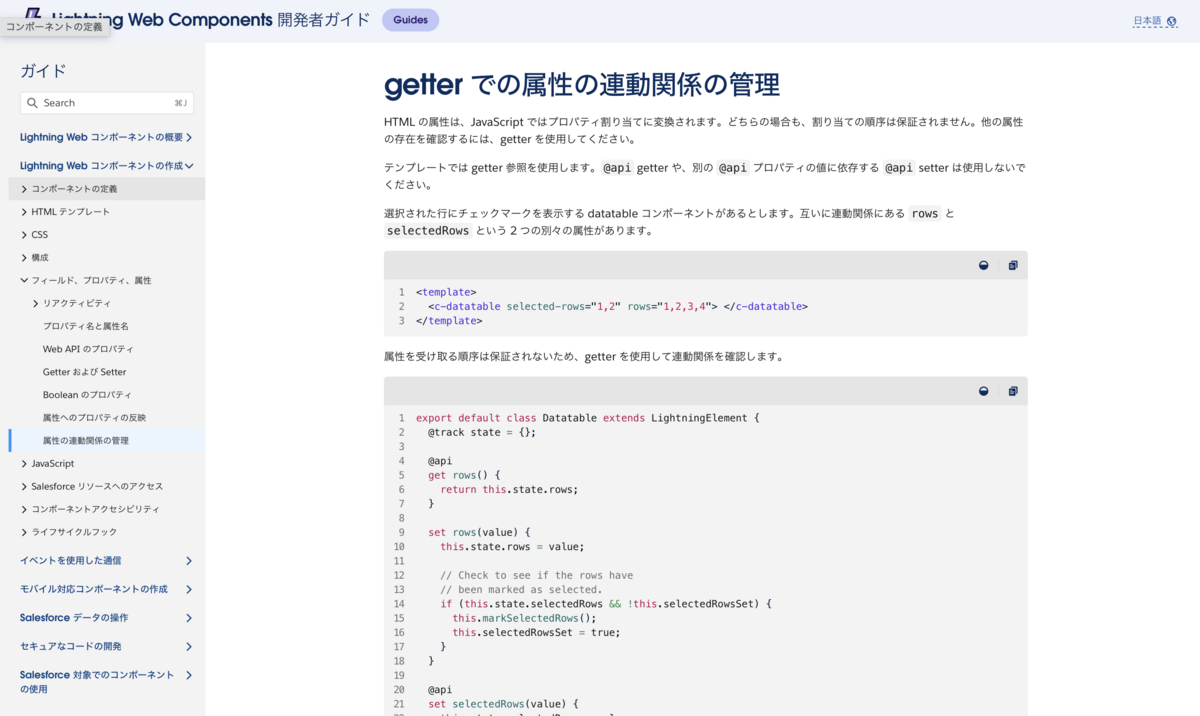Image resolution: width=1200 pixels, height=716 pixels.
Task: Toggle the theme icon on the template code block
Action: 984,265
